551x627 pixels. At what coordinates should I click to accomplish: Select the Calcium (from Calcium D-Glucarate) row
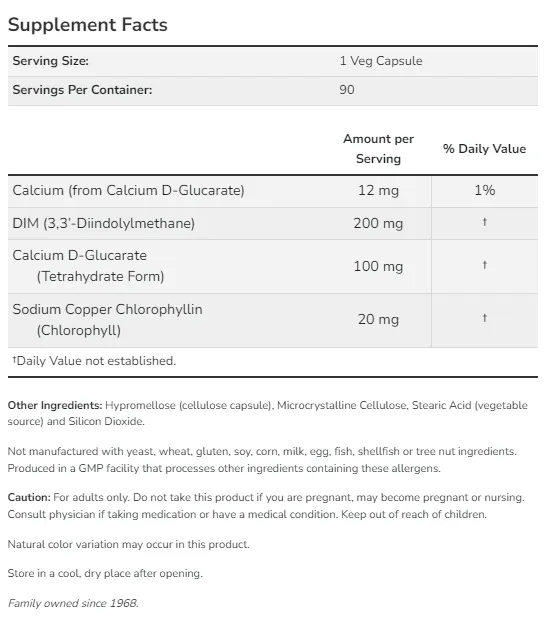[273, 191]
